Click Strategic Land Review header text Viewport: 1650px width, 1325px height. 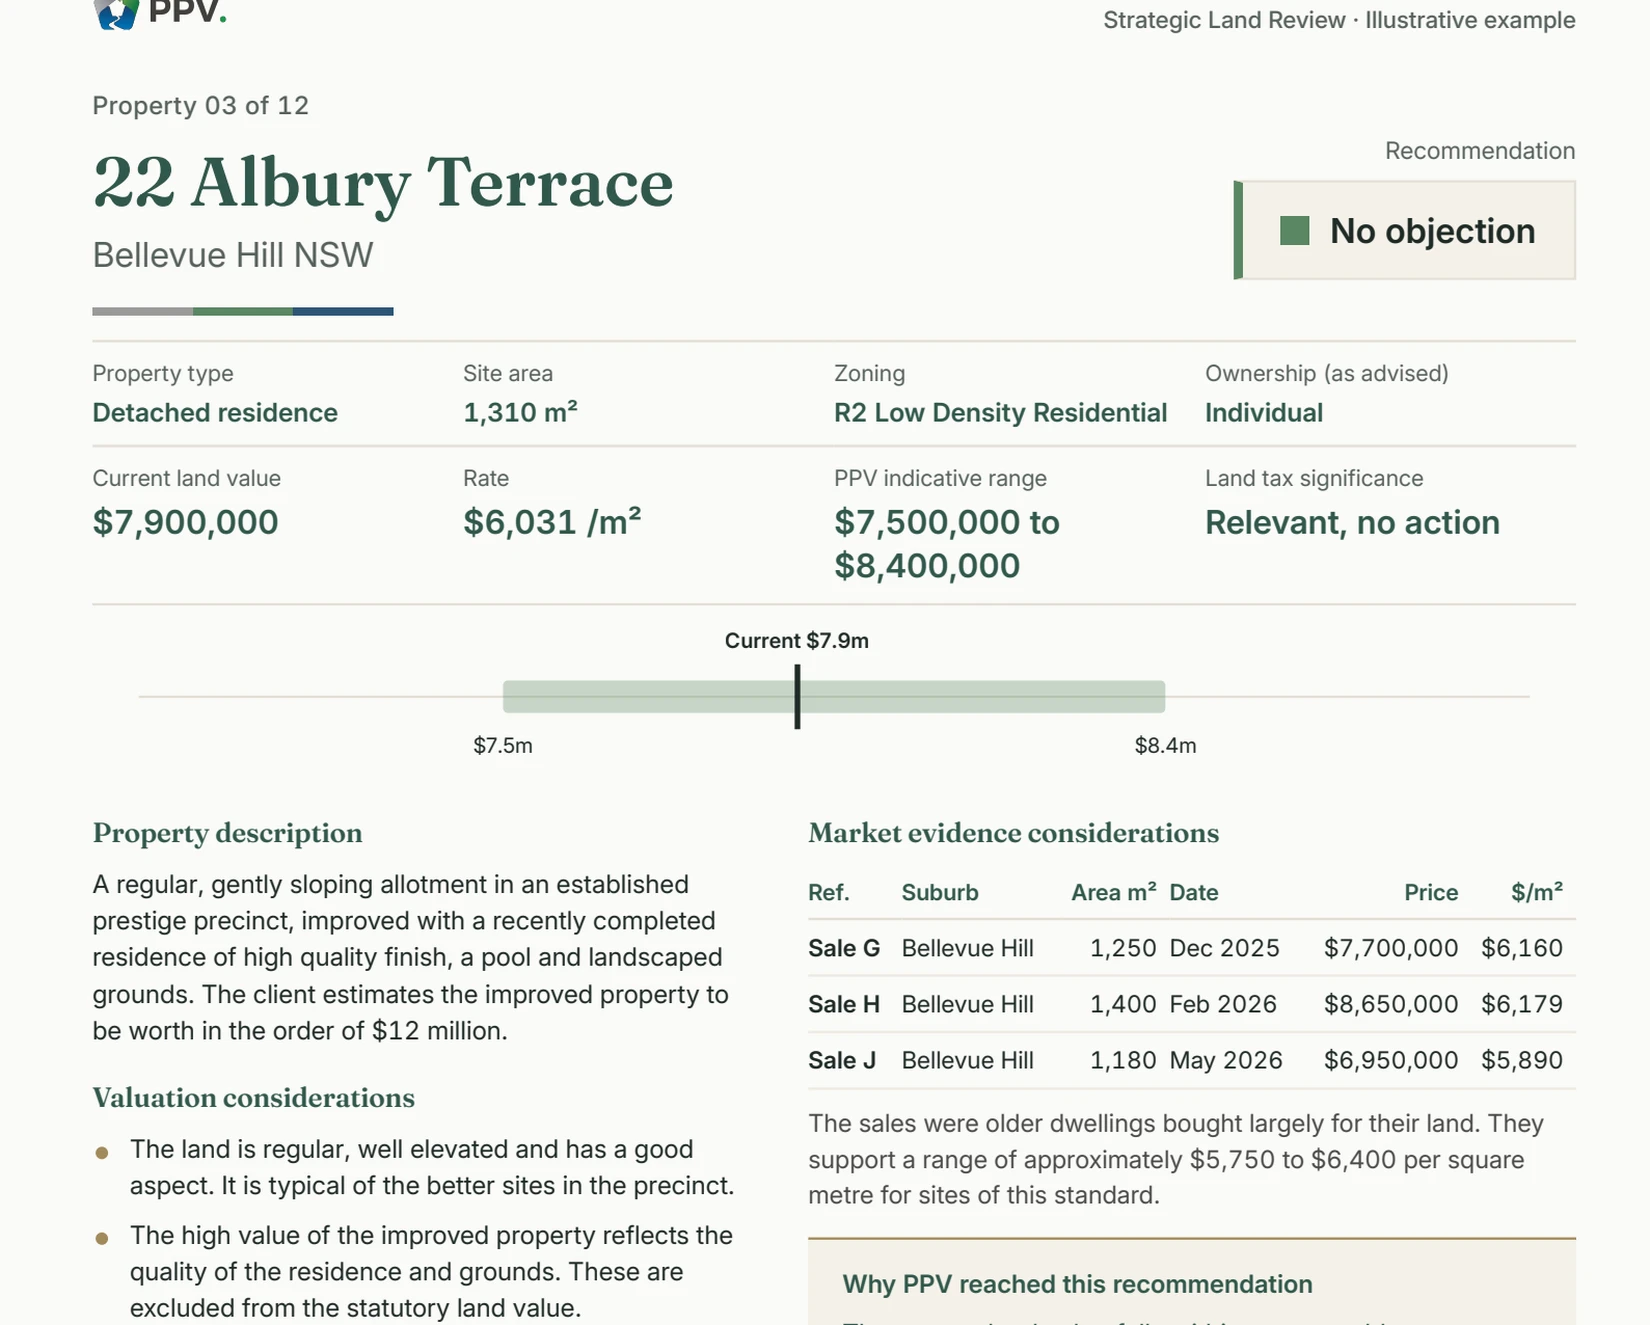pyautogui.click(x=1224, y=20)
